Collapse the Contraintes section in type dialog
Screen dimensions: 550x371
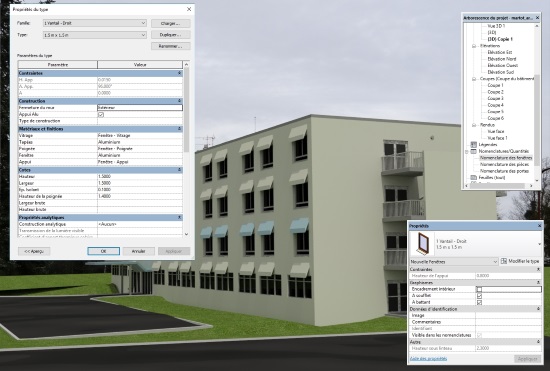point(179,73)
